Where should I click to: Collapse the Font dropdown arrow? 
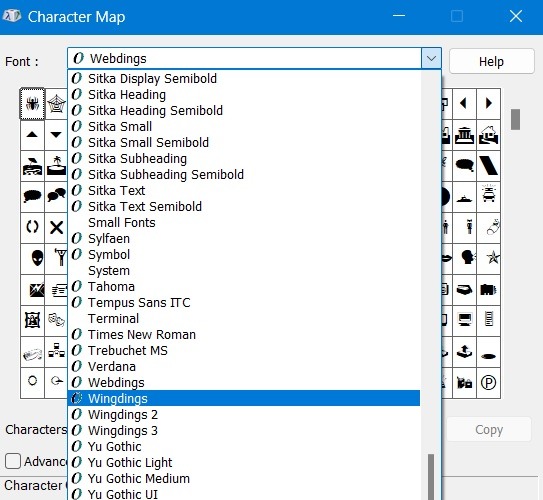pos(431,58)
